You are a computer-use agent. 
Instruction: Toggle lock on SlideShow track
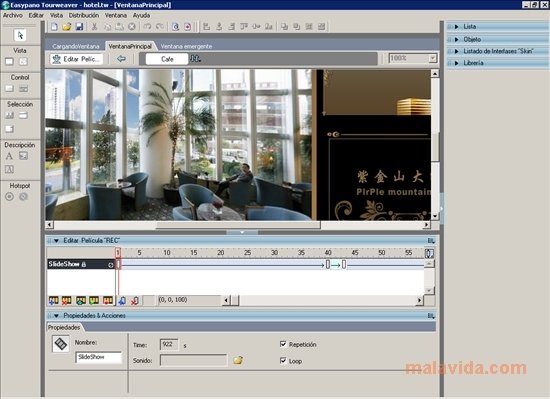point(84,264)
